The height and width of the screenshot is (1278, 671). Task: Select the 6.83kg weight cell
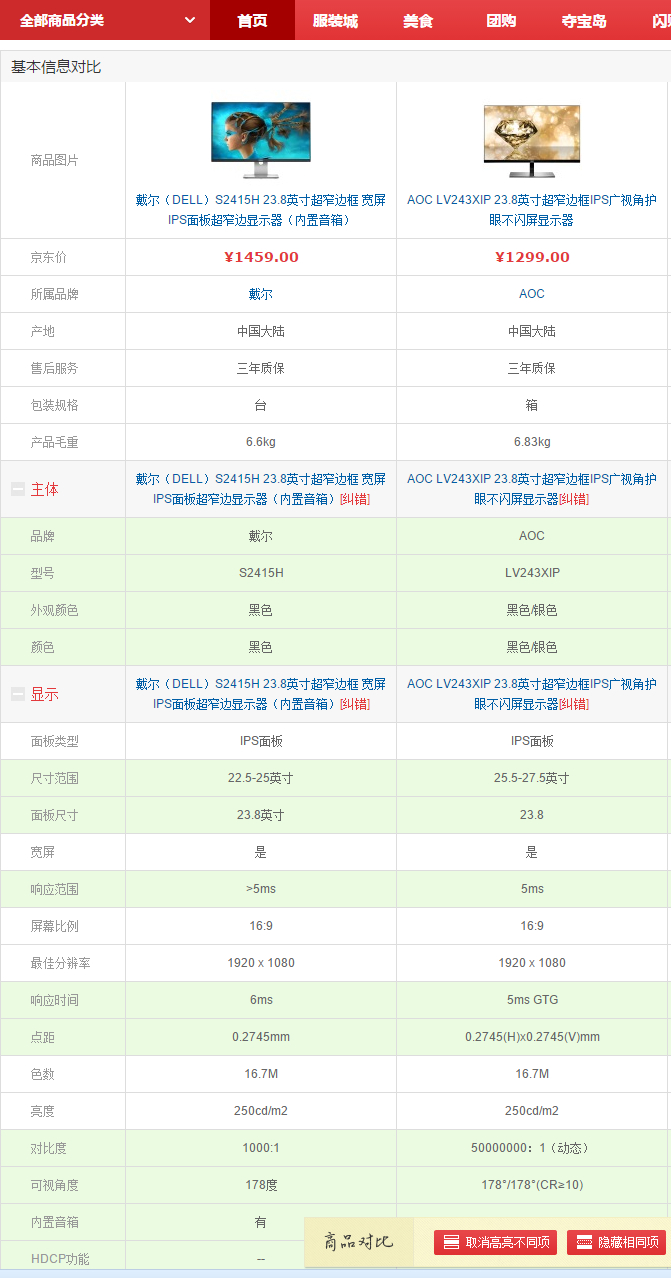534,442
